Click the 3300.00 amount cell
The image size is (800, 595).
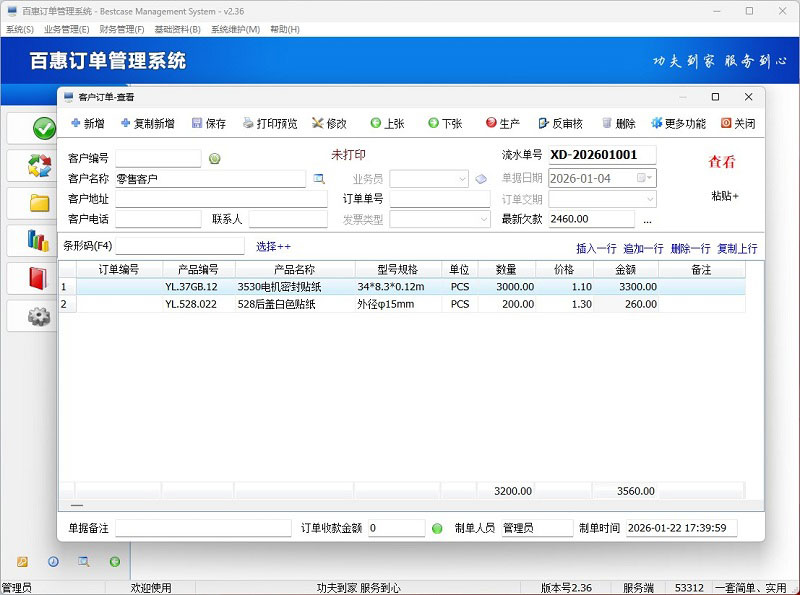(x=626, y=287)
